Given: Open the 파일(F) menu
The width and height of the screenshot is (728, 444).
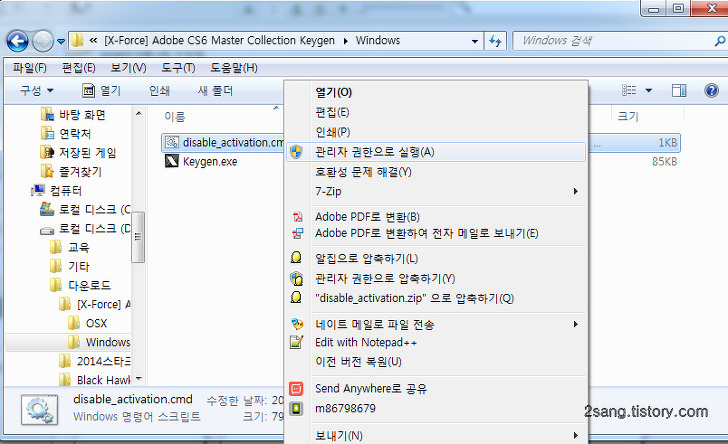Looking at the screenshot, I should pos(29,68).
